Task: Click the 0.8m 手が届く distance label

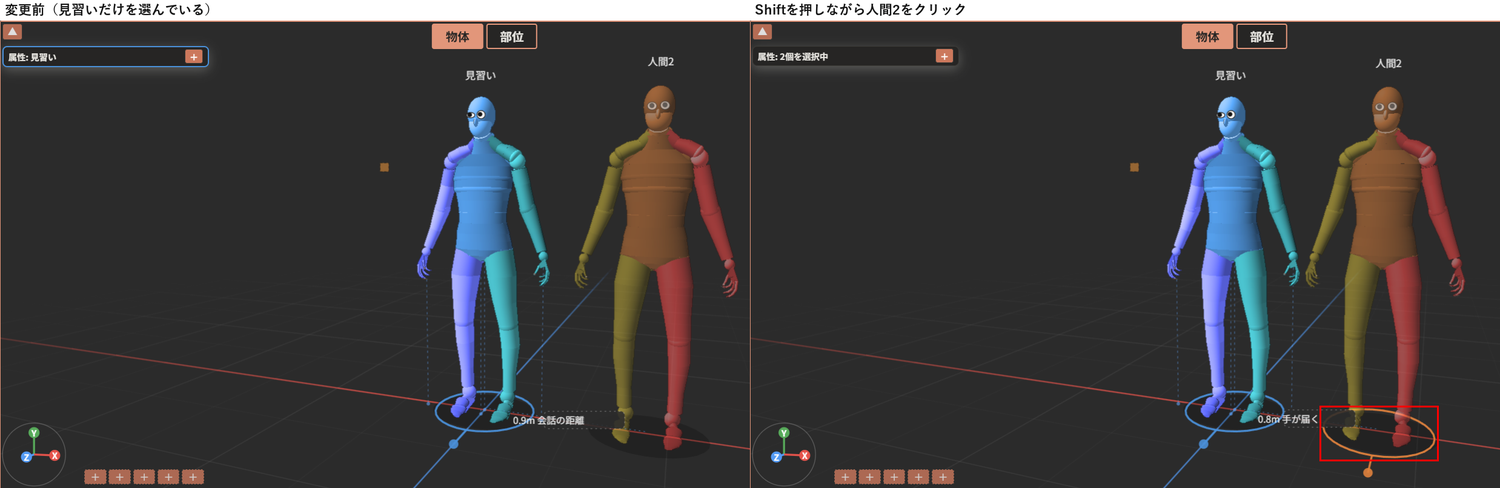Action: 1288,420
